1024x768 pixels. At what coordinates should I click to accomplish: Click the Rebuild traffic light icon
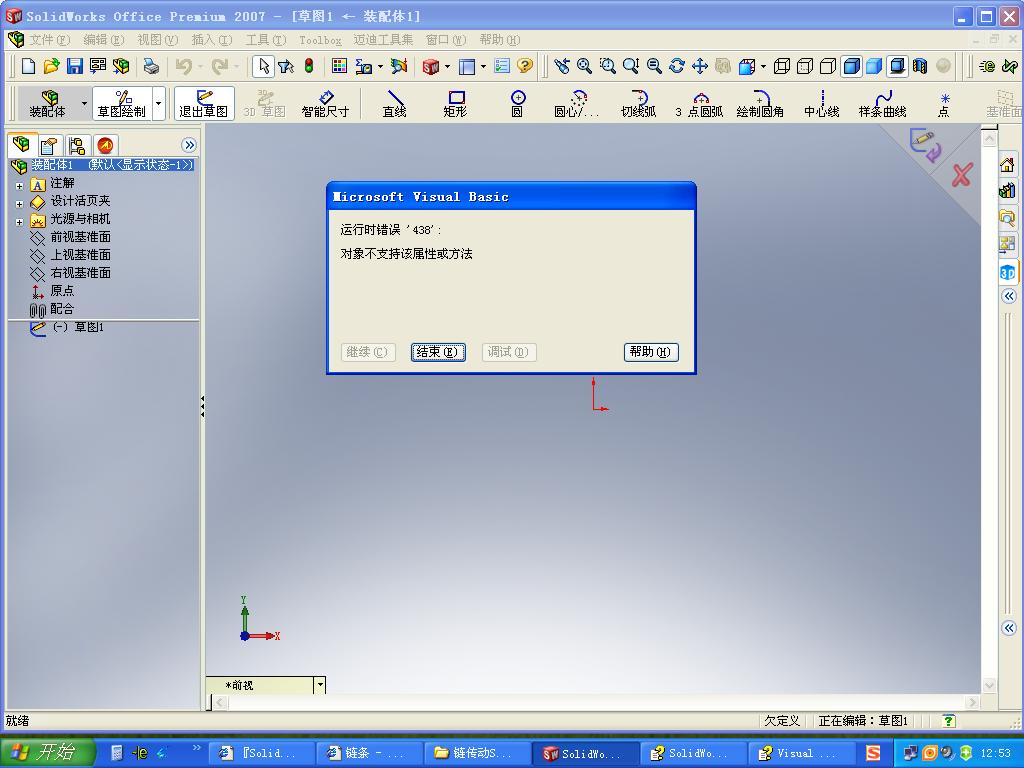coord(308,66)
